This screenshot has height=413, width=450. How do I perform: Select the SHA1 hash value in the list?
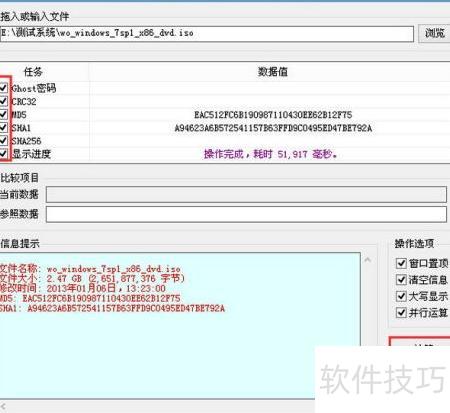(x=273, y=128)
